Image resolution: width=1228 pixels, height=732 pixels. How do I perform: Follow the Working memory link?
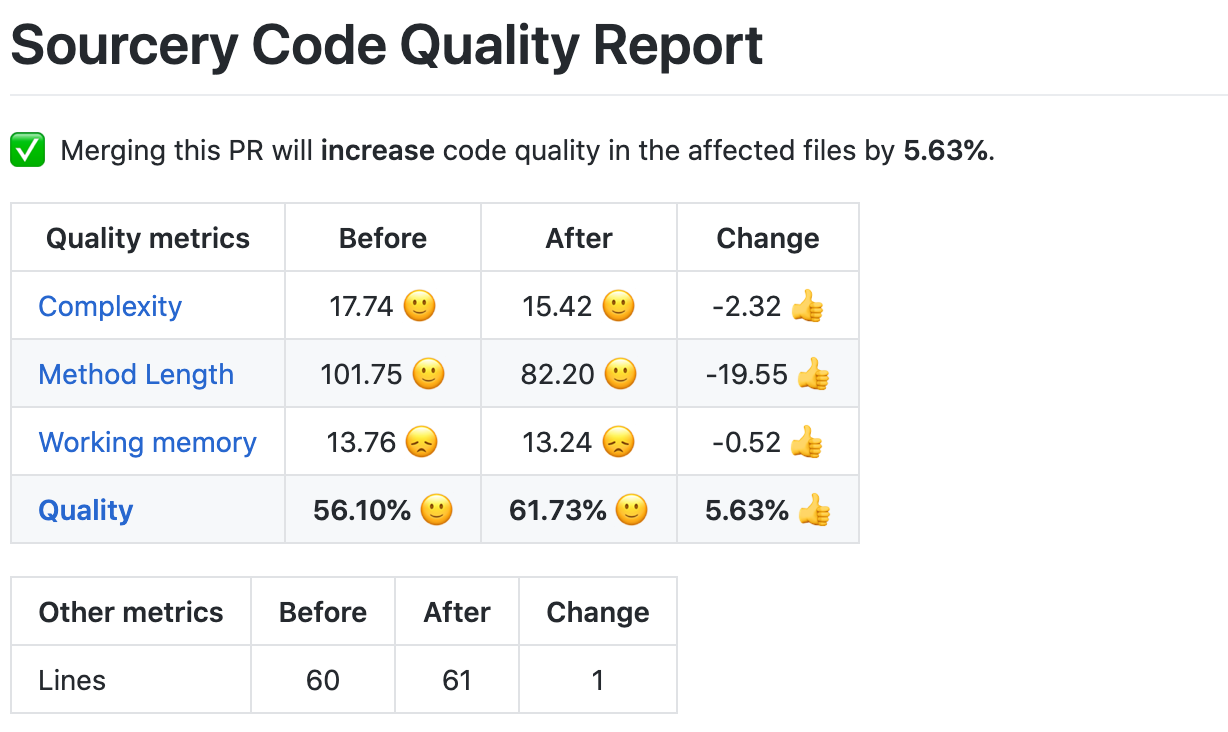point(147,442)
